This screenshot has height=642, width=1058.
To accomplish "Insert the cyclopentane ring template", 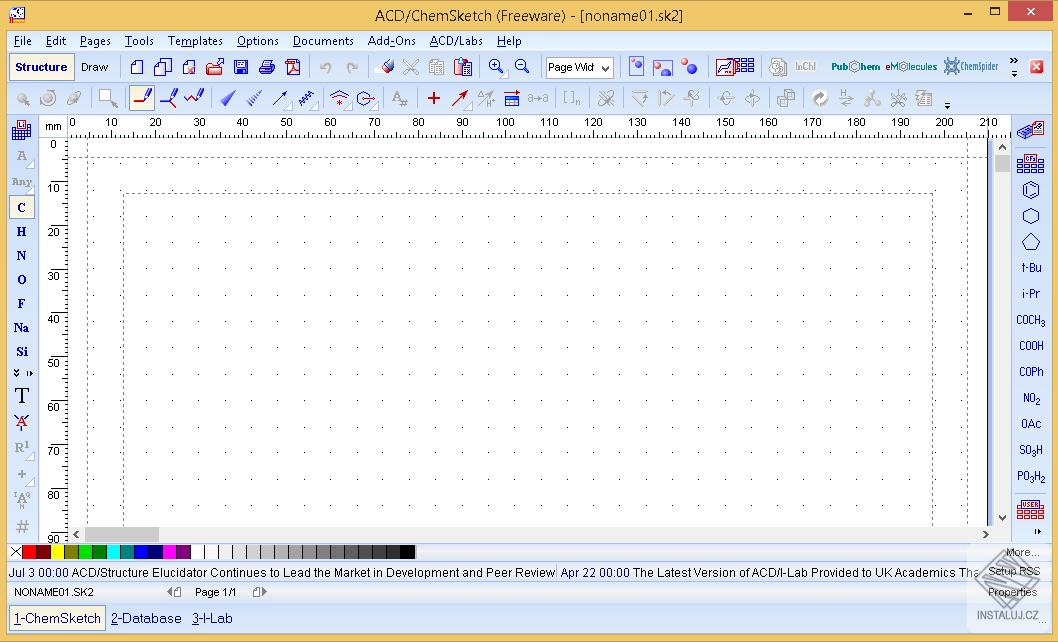I will (x=1030, y=242).
